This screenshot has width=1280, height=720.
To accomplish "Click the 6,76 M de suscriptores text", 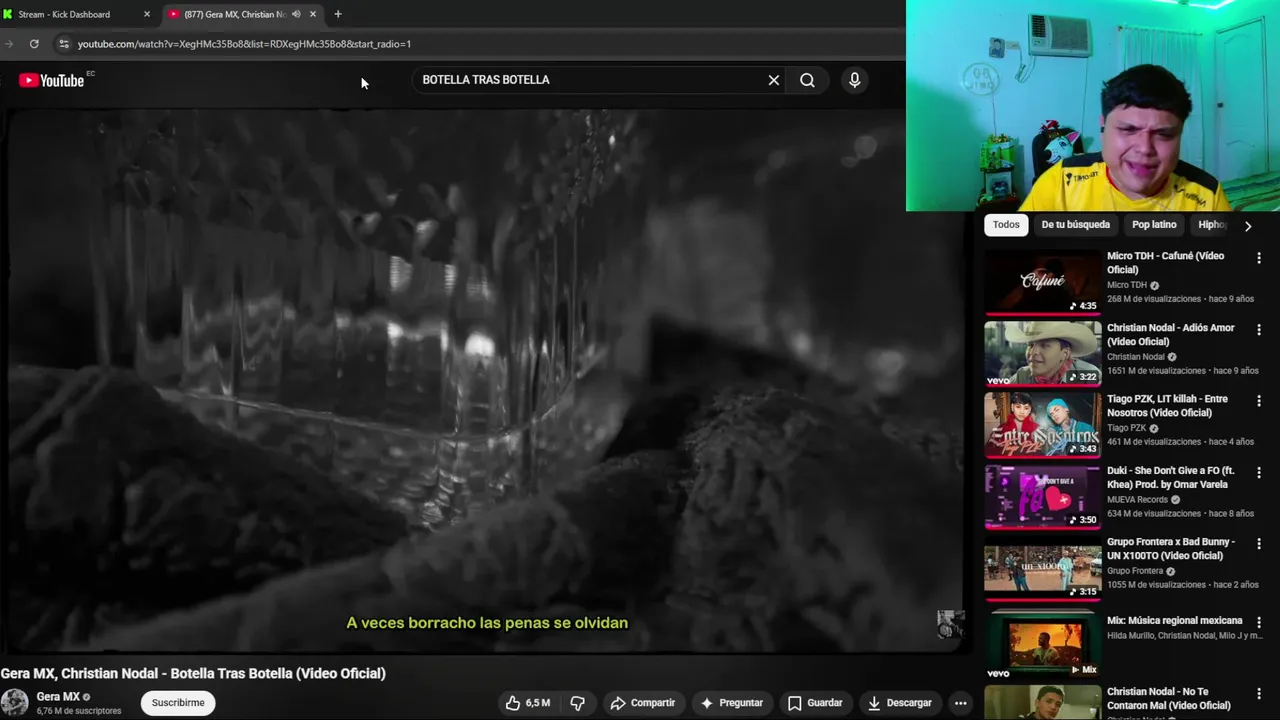I will (x=79, y=711).
